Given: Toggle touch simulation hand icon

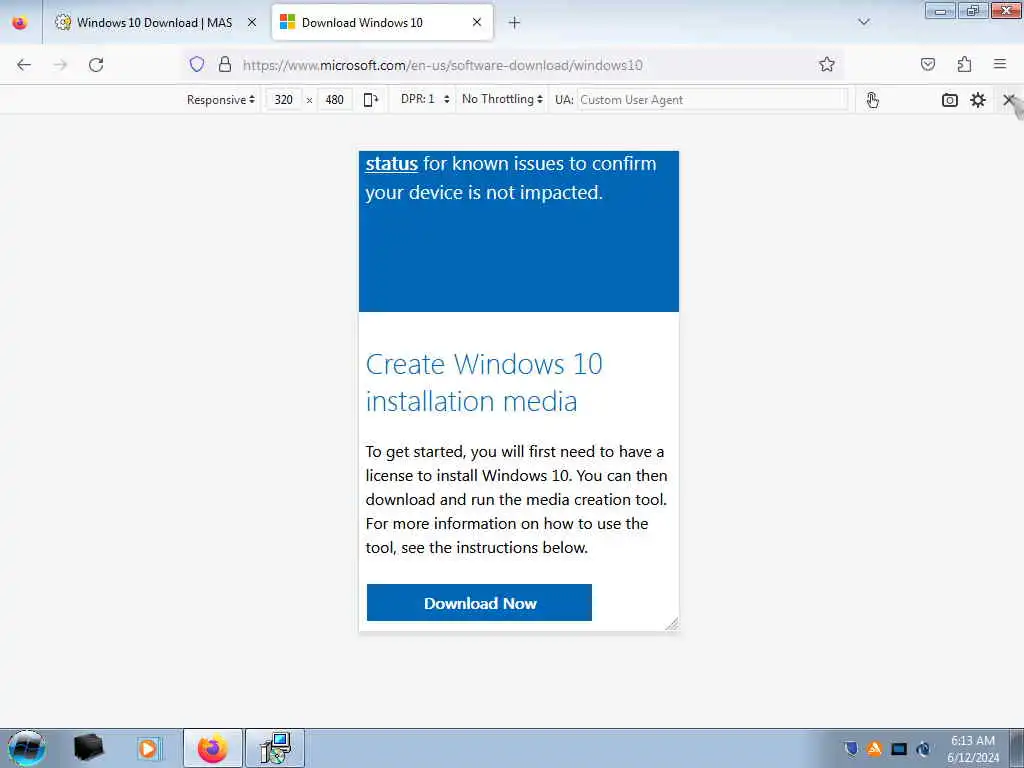Looking at the screenshot, I should pyautogui.click(x=872, y=100).
